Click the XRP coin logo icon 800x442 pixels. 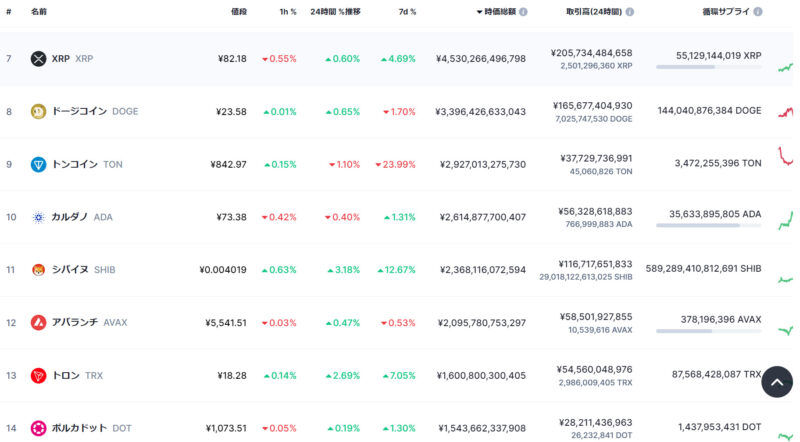click(38, 59)
